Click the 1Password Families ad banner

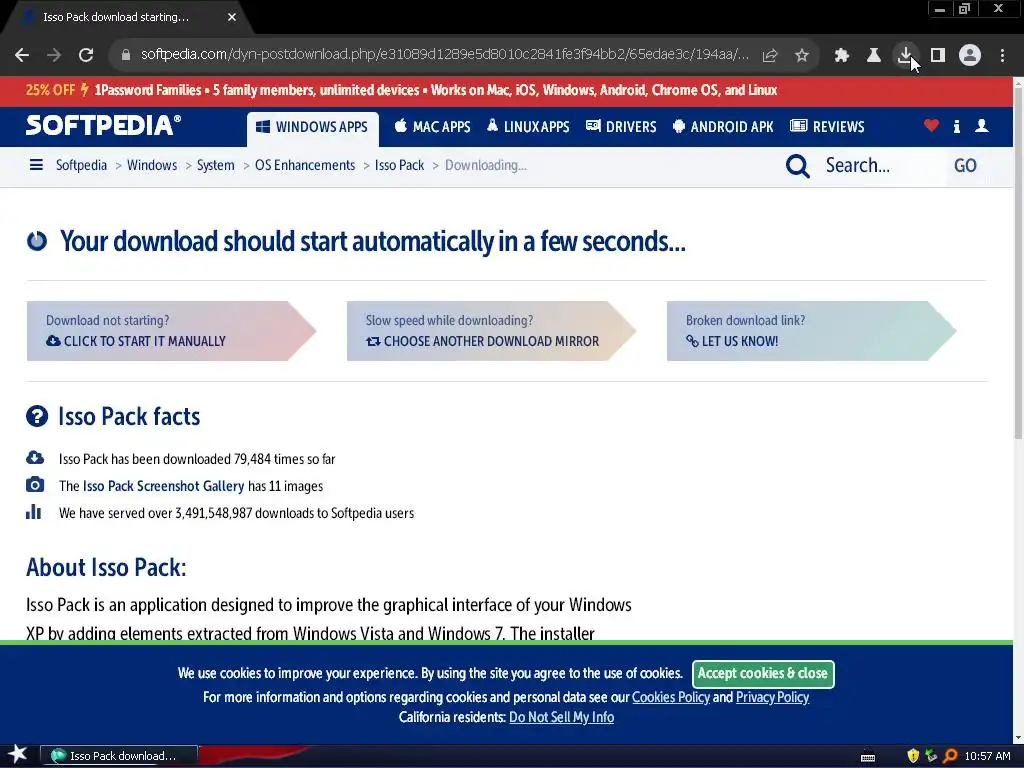pyautogui.click(x=506, y=91)
